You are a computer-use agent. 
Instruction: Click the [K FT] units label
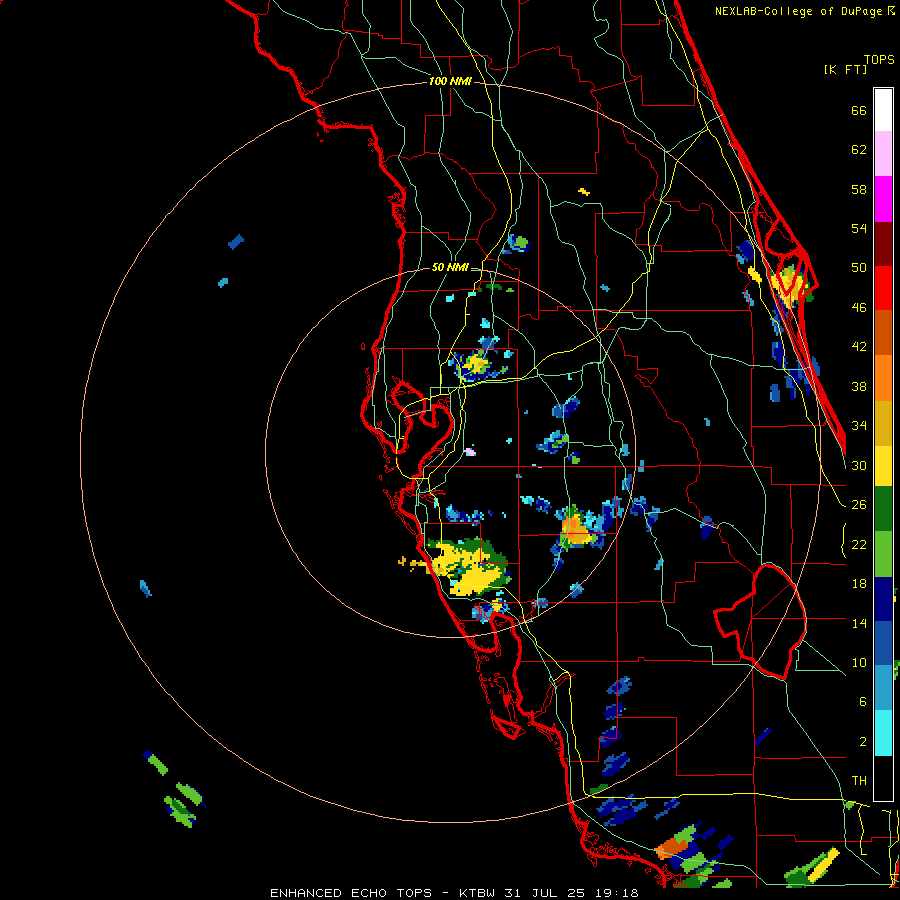tap(845, 70)
